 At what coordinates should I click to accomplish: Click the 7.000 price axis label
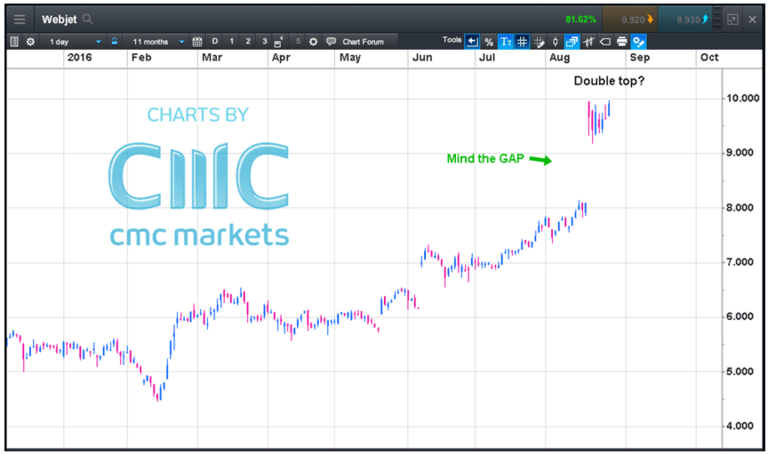[740, 262]
